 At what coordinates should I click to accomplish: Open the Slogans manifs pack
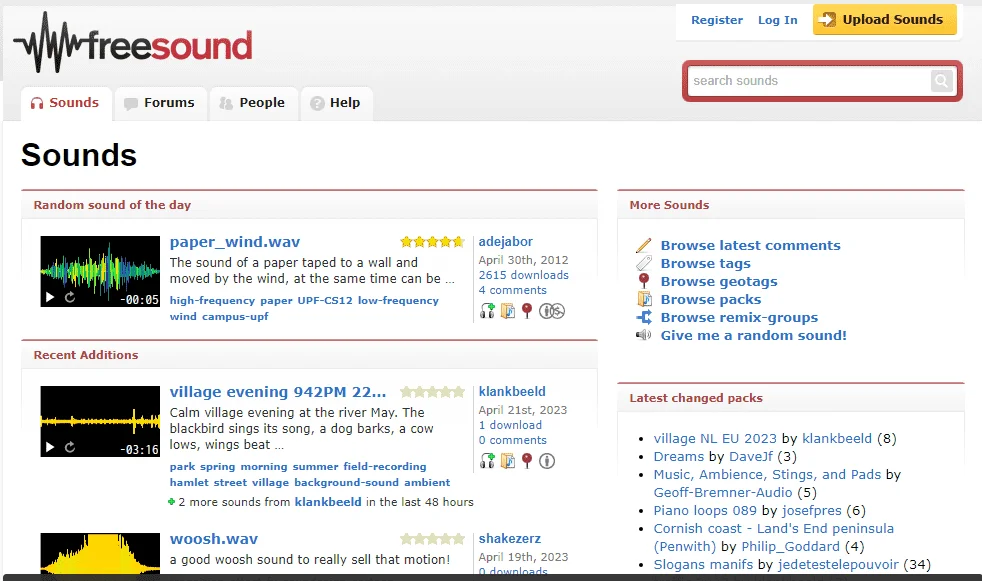pyautogui.click(x=703, y=565)
